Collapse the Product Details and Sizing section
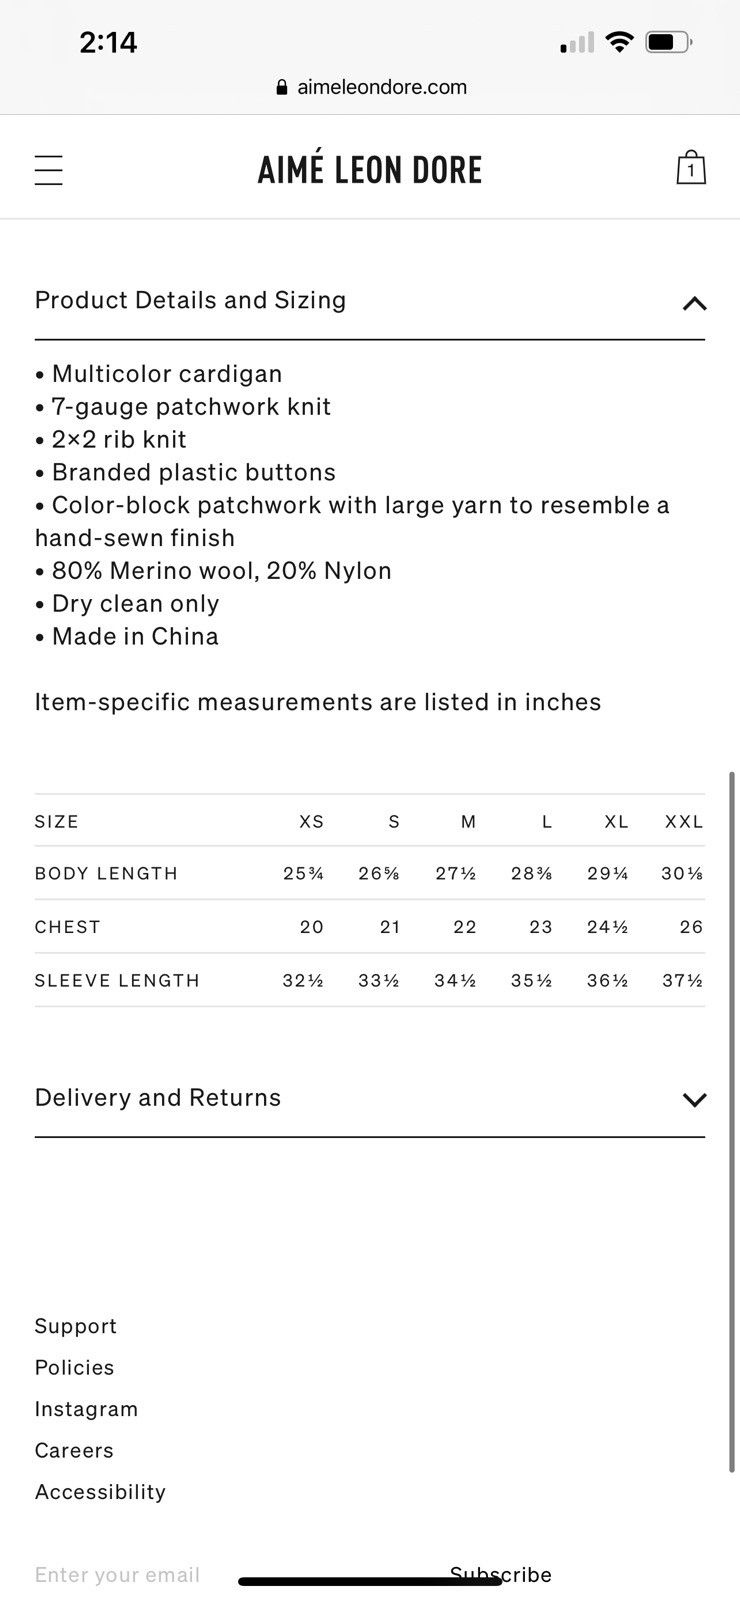Viewport: 740px width, 1600px height. (694, 303)
